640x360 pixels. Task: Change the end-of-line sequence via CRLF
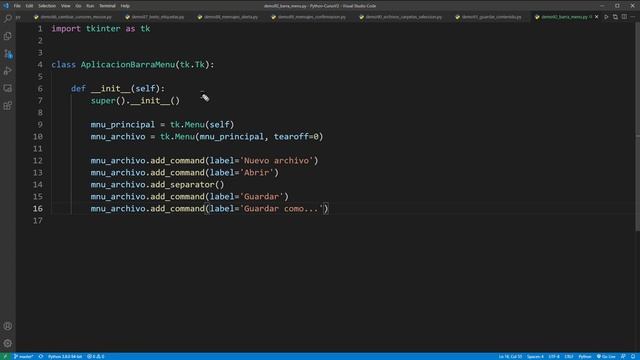point(569,356)
